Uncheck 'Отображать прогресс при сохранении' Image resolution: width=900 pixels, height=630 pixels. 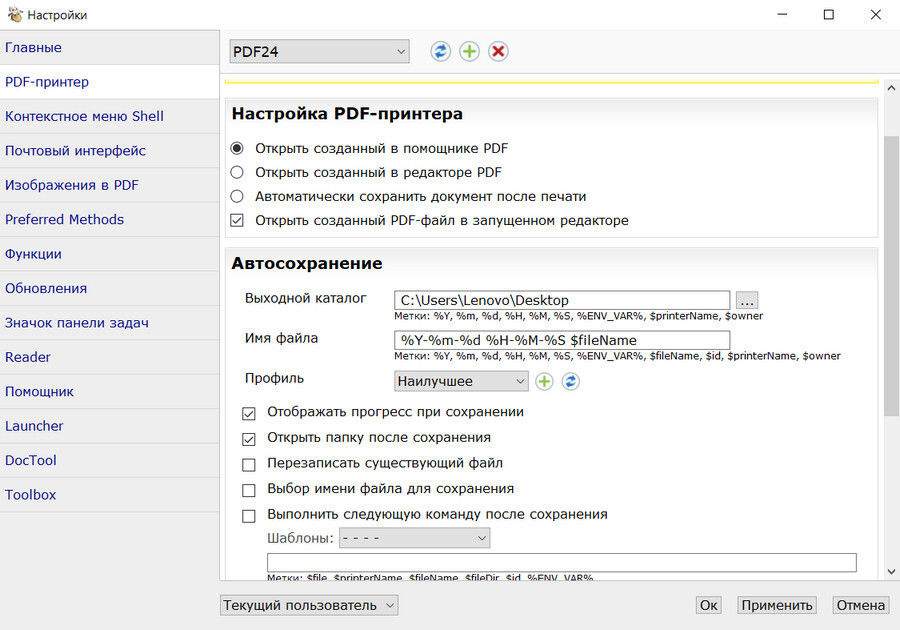tap(249, 413)
